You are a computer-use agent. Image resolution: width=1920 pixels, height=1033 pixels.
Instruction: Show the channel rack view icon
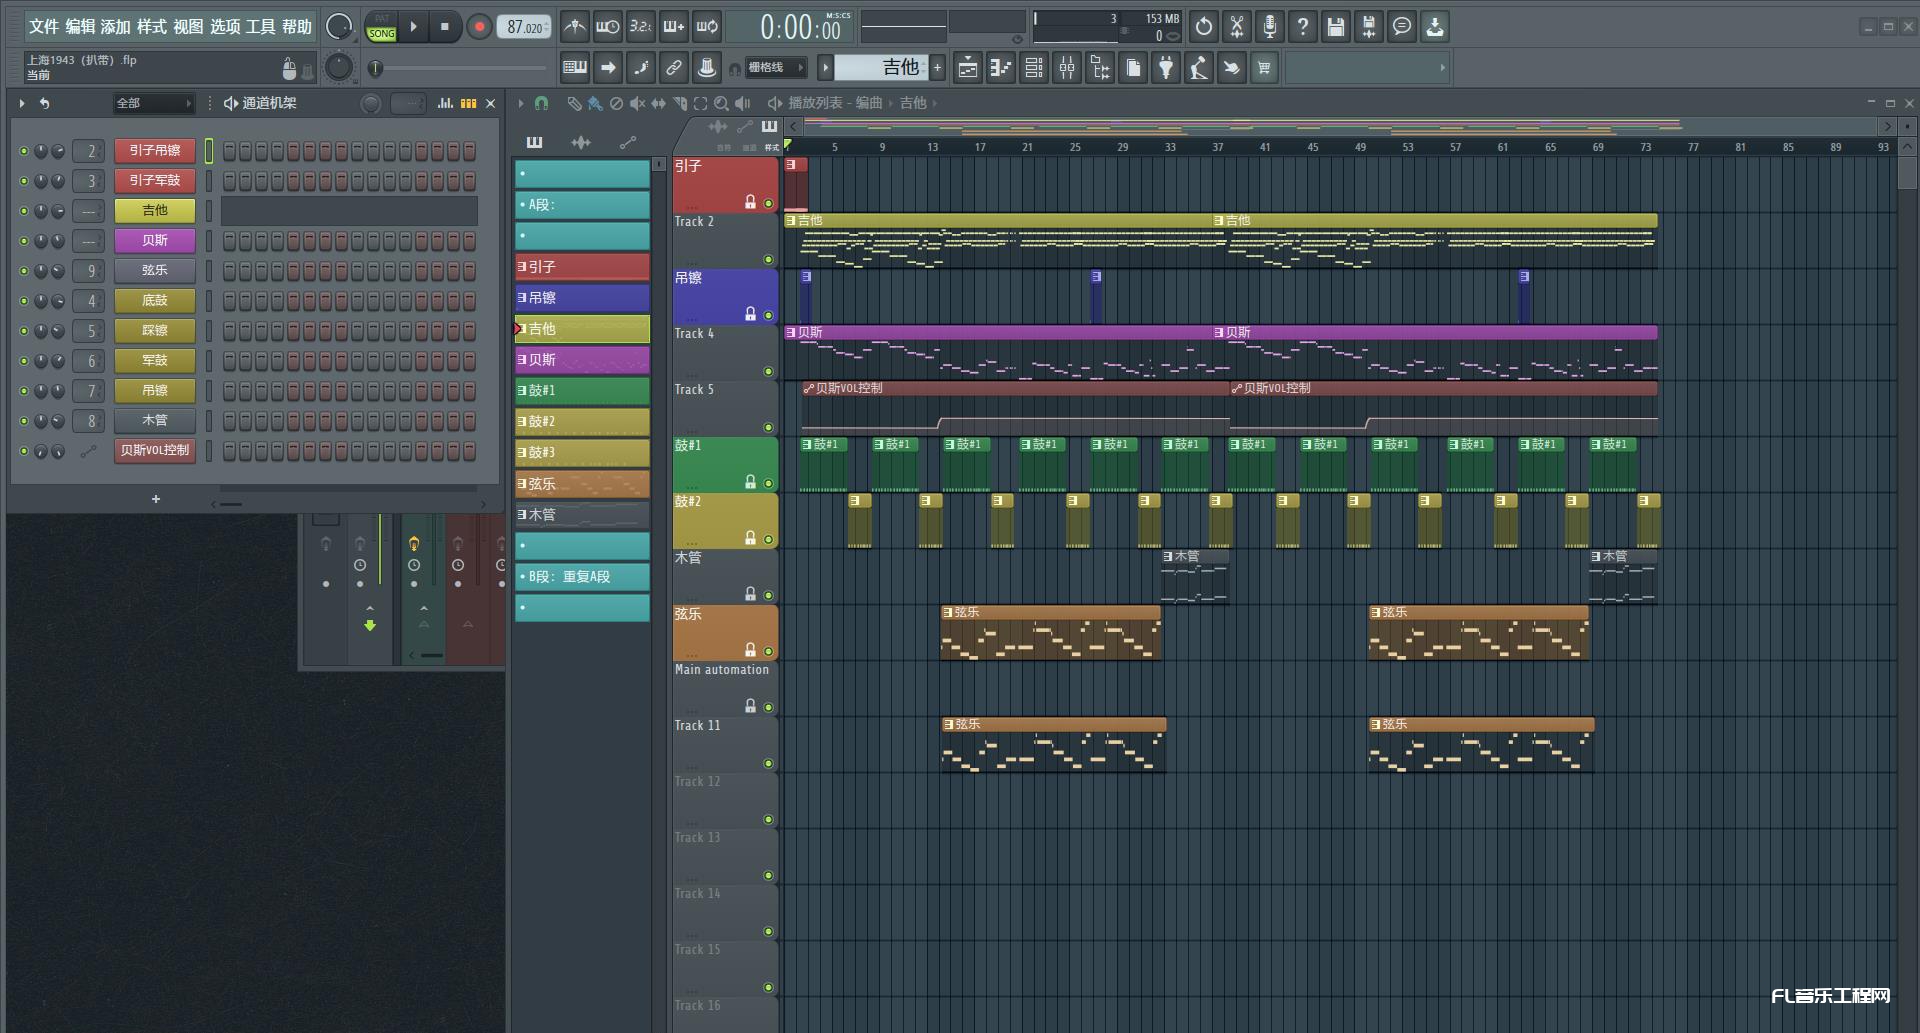pyautogui.click(x=1034, y=68)
